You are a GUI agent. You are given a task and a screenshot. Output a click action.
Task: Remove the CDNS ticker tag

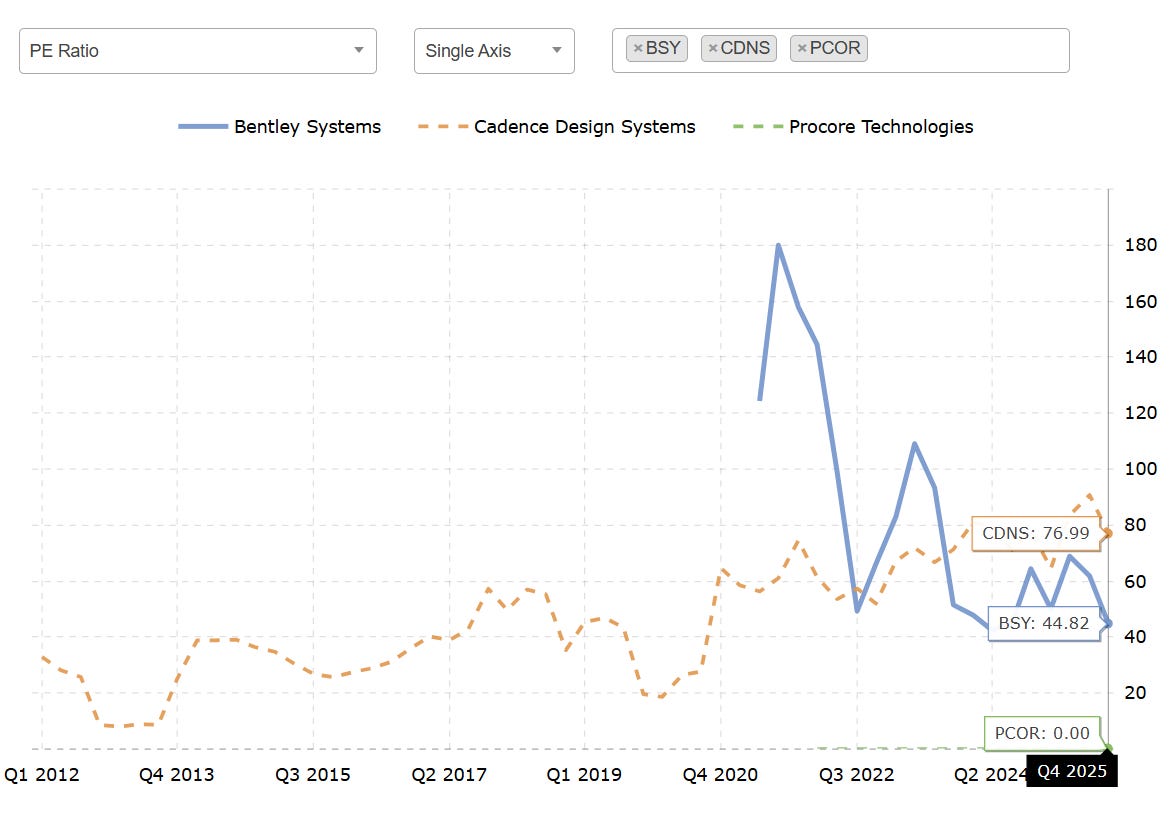pos(712,49)
